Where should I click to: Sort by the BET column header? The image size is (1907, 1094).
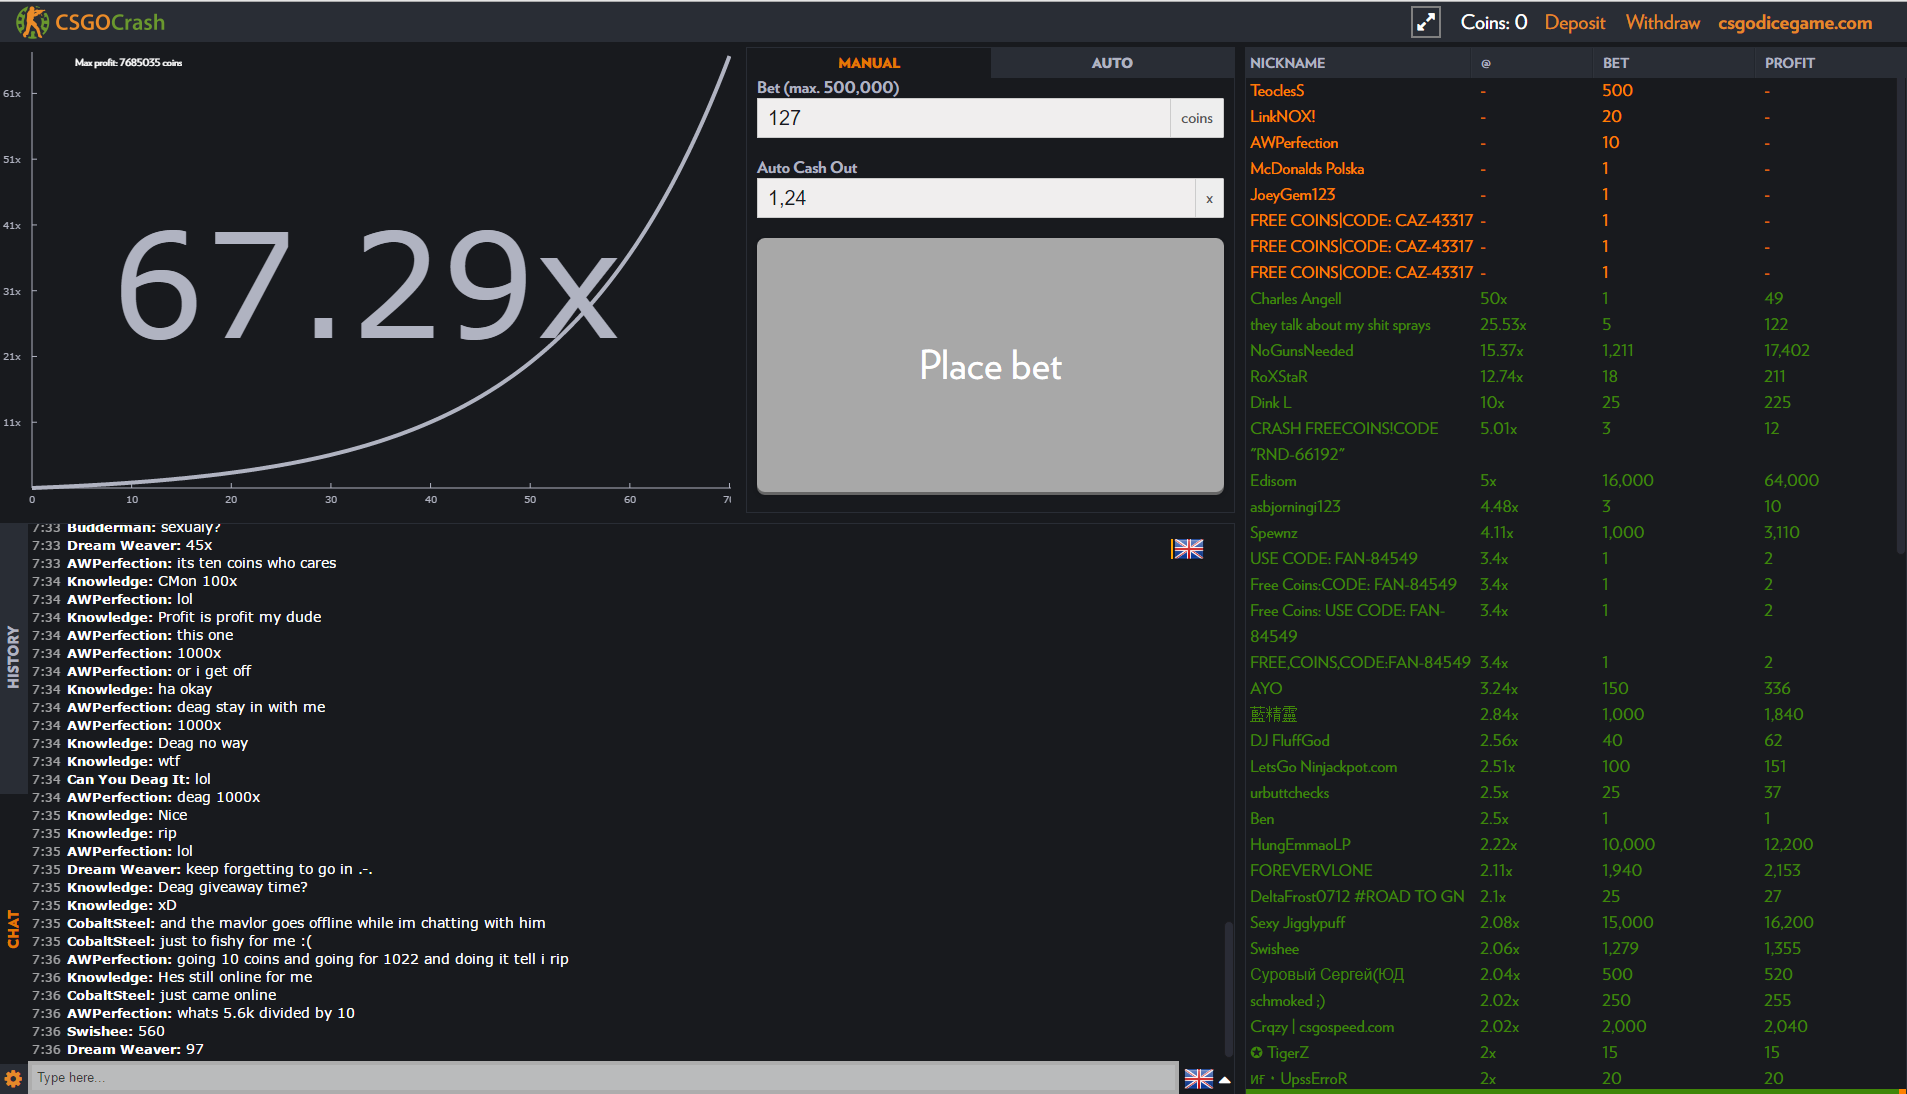[1615, 63]
